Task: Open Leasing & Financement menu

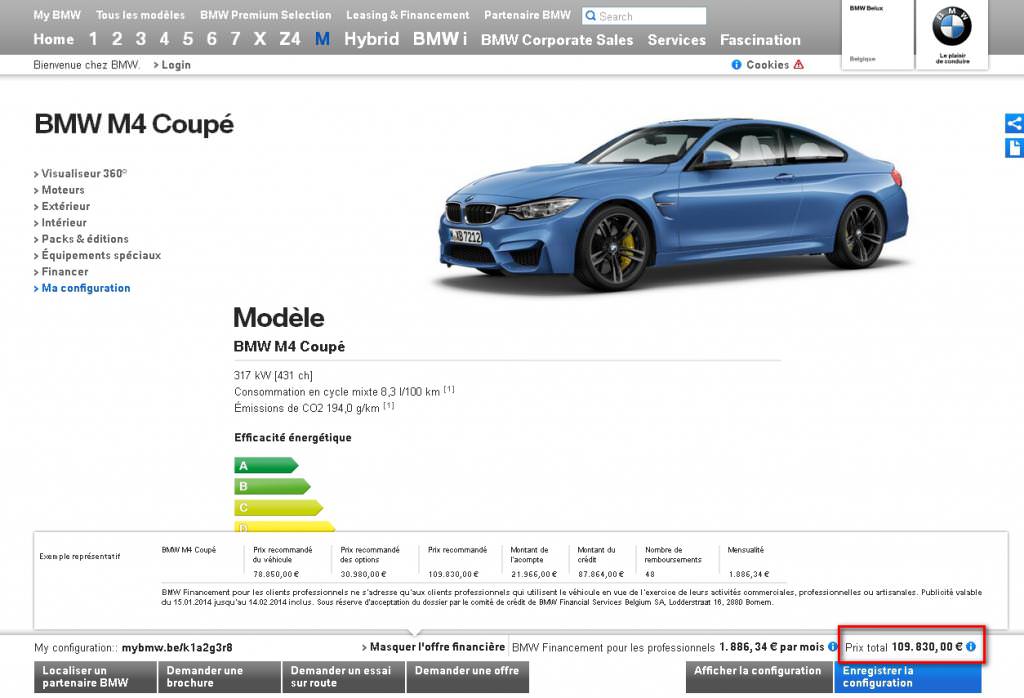Action: pyautogui.click(x=408, y=14)
